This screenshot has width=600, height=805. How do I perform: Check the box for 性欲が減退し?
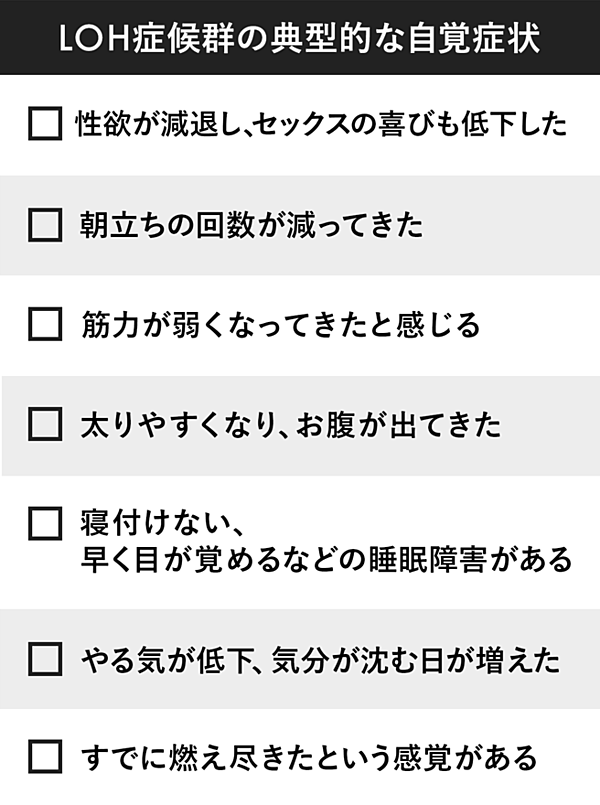pyautogui.click(x=45, y=124)
